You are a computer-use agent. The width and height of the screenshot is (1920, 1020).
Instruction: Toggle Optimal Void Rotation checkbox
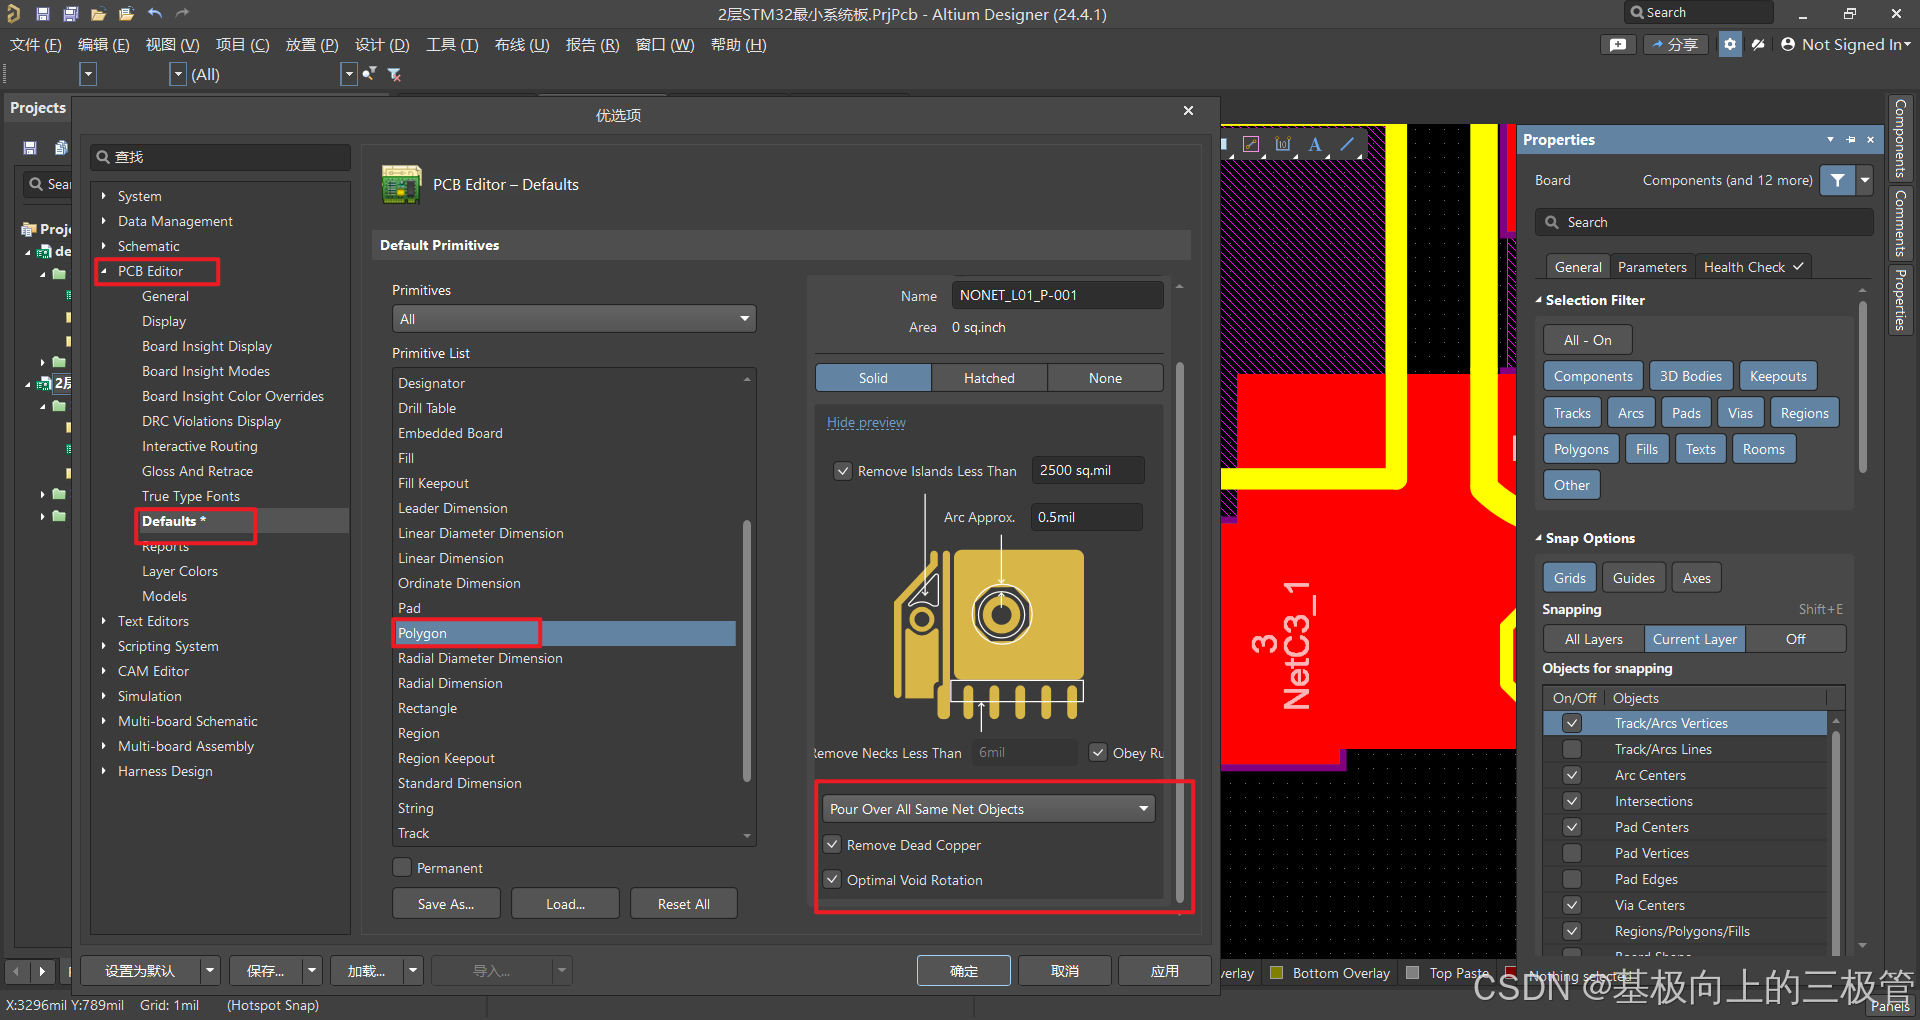832,879
